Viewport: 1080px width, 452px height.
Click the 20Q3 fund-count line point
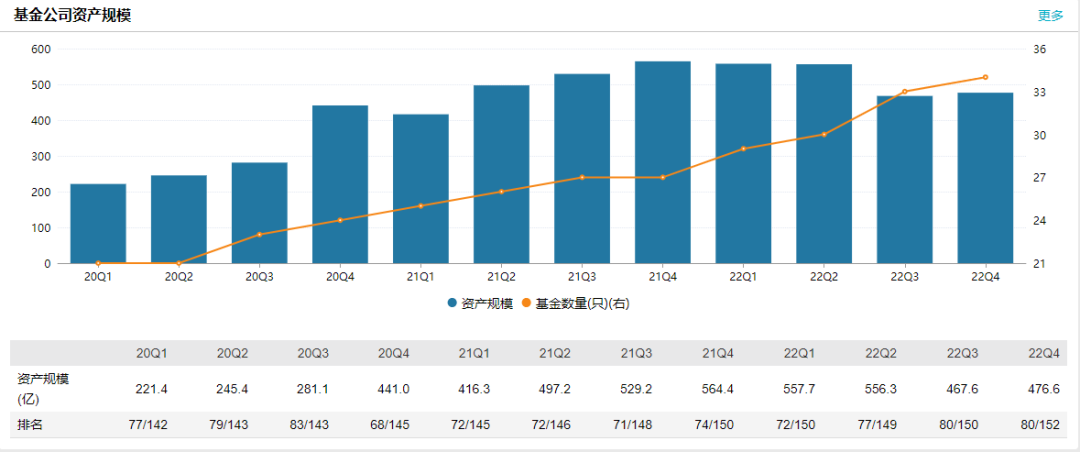pos(259,234)
